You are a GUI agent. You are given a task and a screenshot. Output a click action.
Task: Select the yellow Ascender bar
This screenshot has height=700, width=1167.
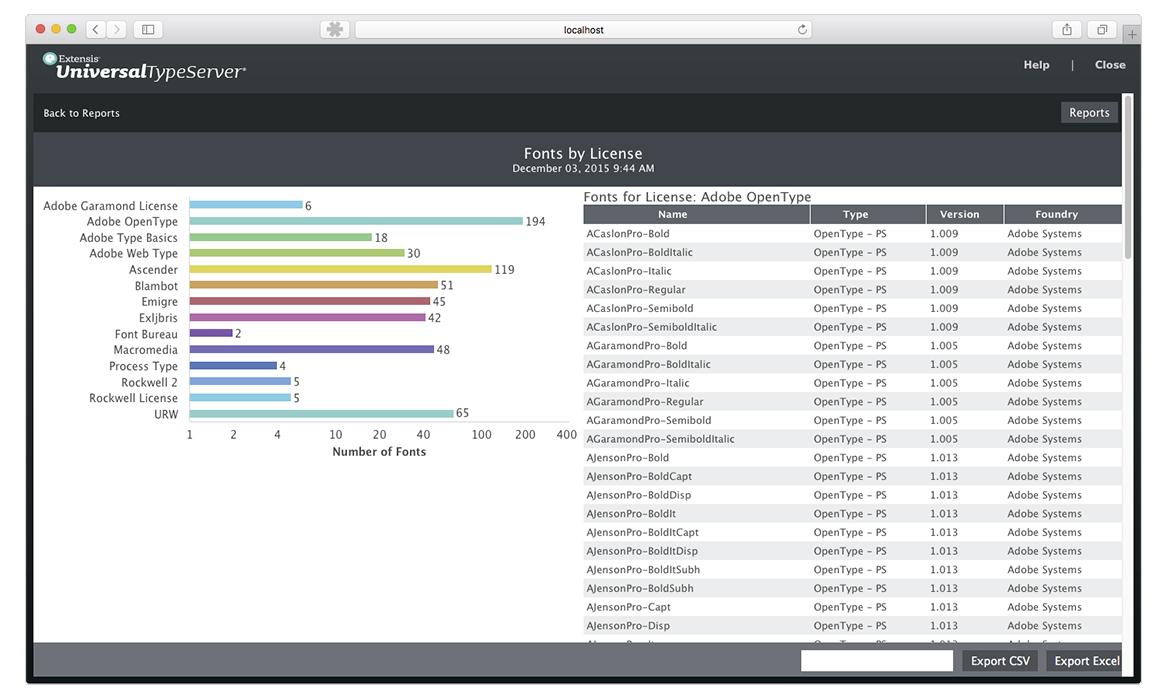(x=340, y=269)
